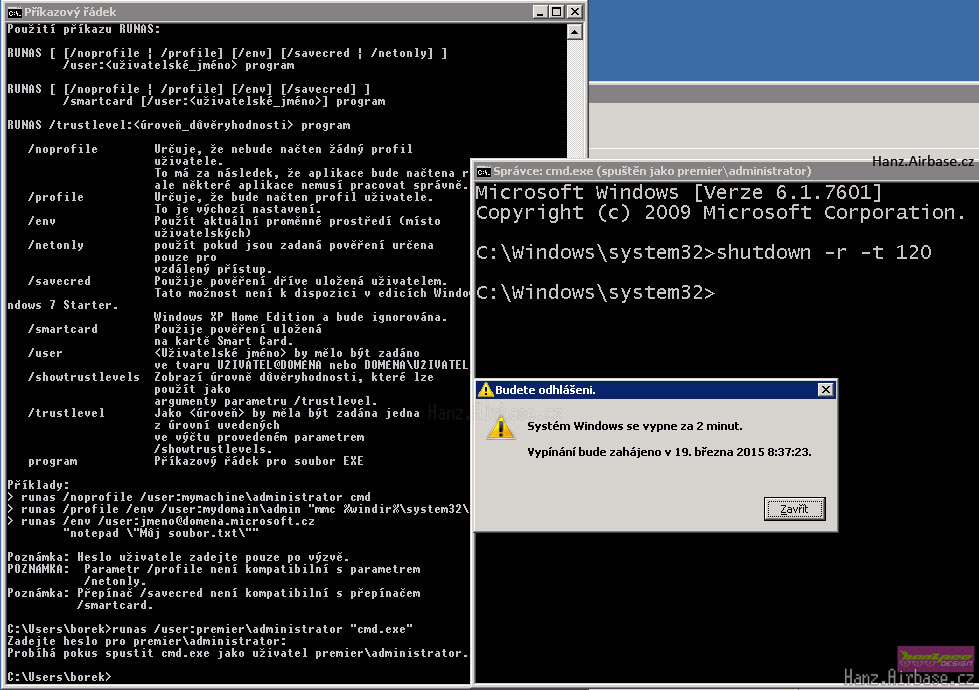
Task: Click the scroll-up arrow in Příkazový řádek
Action: click(575, 31)
